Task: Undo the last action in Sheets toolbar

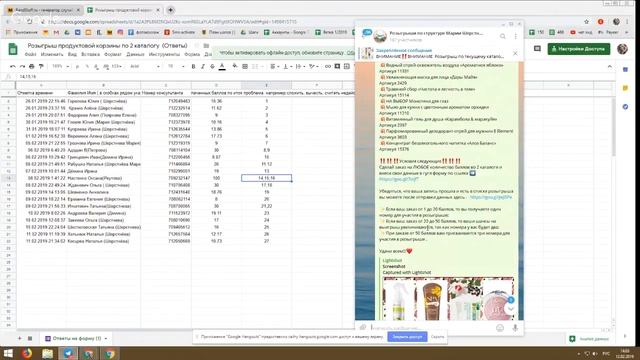Action: (x=13, y=67)
